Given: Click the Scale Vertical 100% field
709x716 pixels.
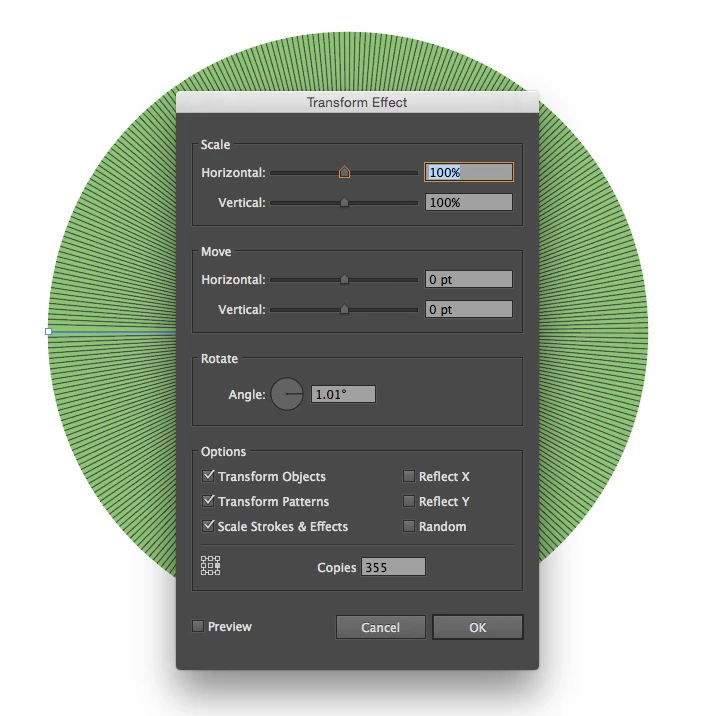Looking at the screenshot, I should (469, 202).
